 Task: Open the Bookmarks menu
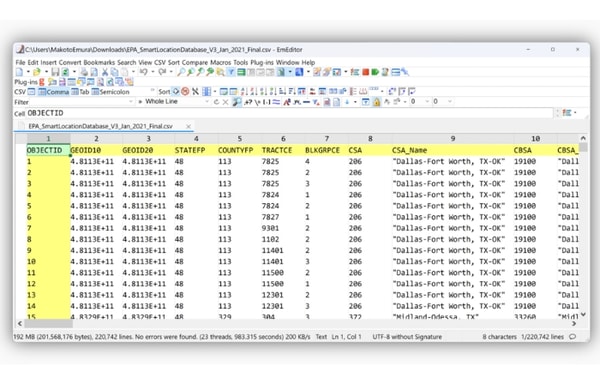pyautogui.click(x=99, y=62)
